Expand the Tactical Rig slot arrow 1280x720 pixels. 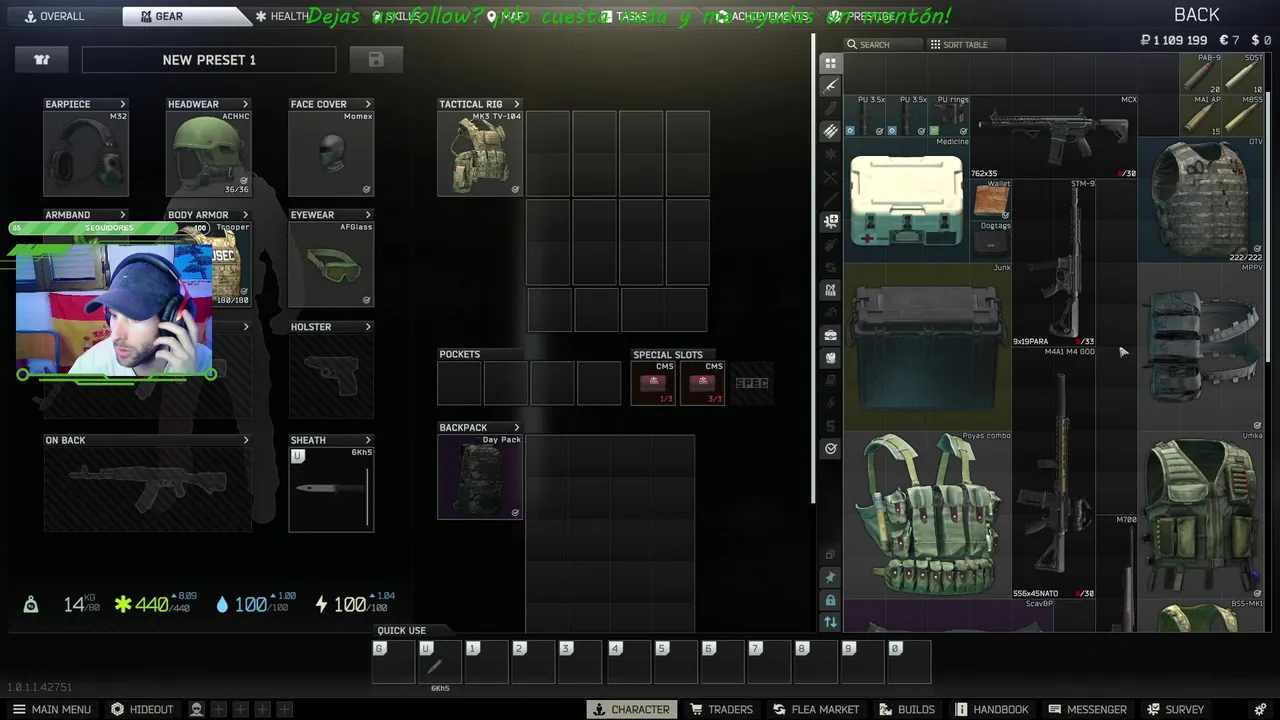coord(517,104)
